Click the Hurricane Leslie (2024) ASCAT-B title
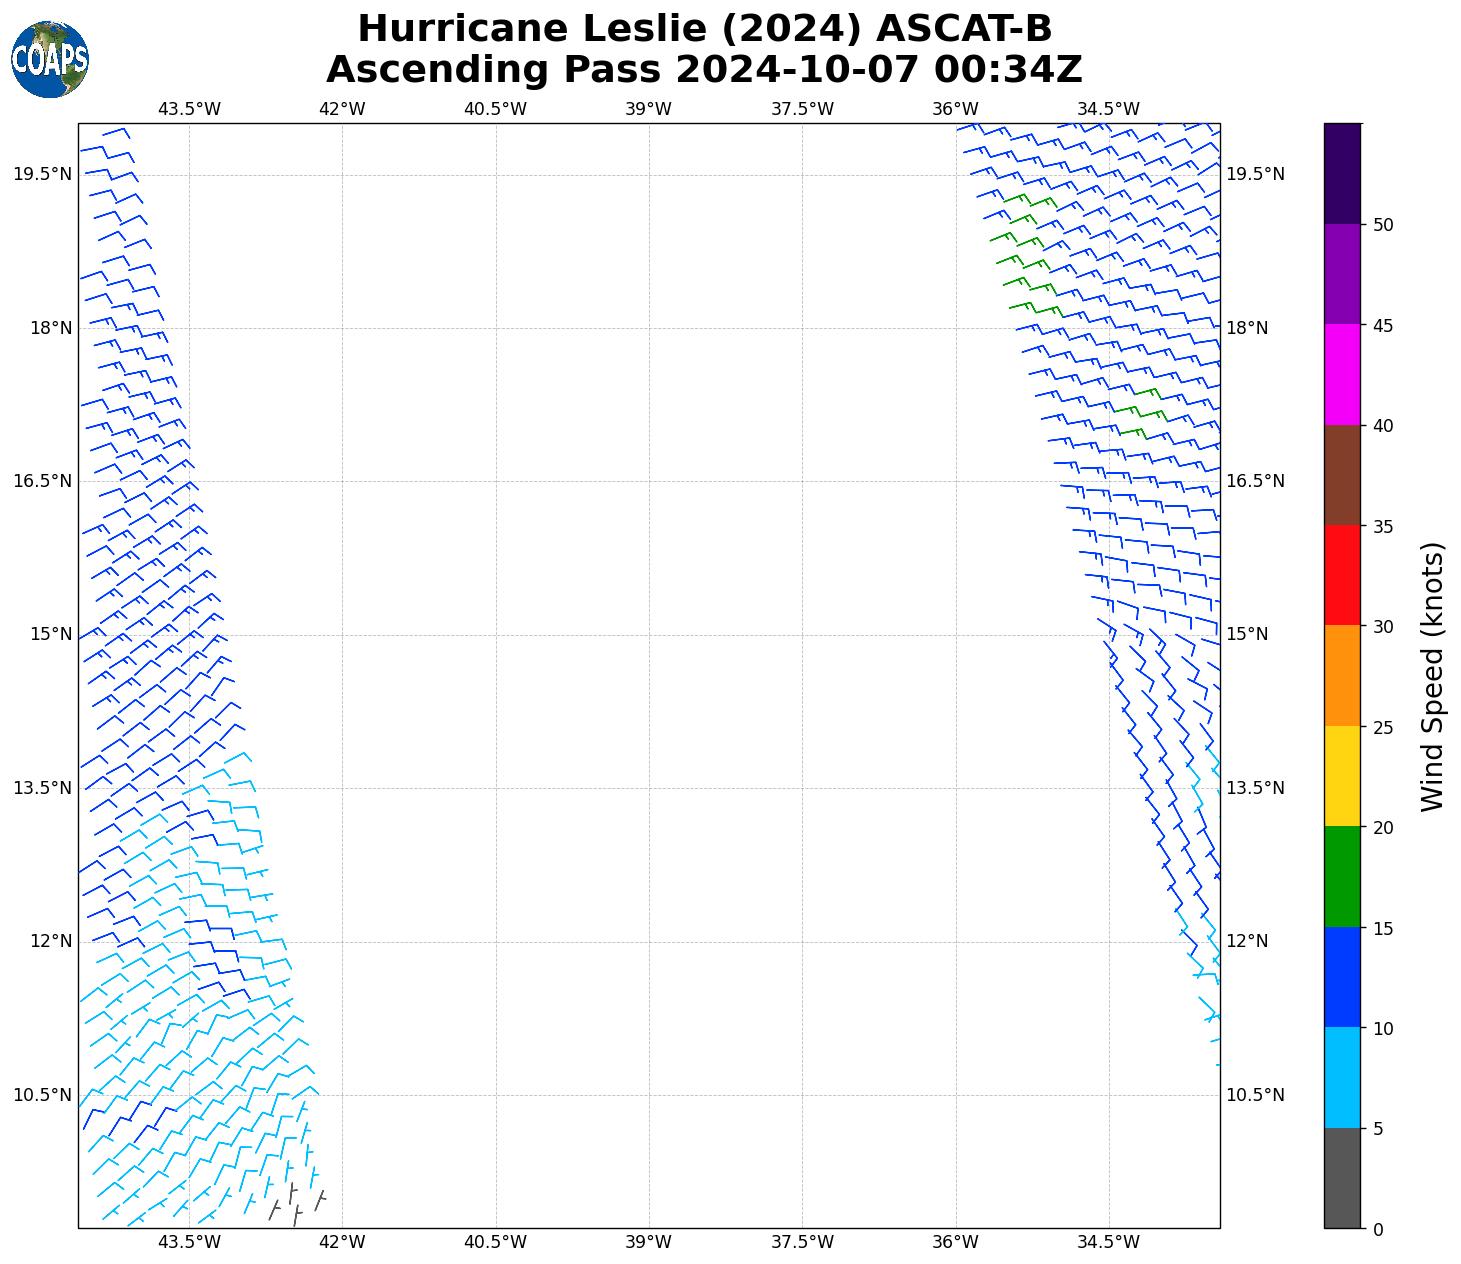Image resolution: width=1461 pixels, height=1264 pixels. point(704,29)
